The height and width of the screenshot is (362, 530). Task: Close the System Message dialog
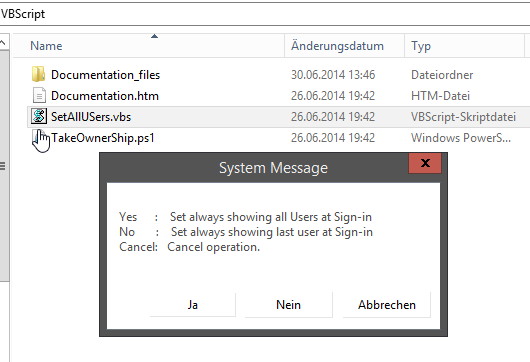[425, 163]
